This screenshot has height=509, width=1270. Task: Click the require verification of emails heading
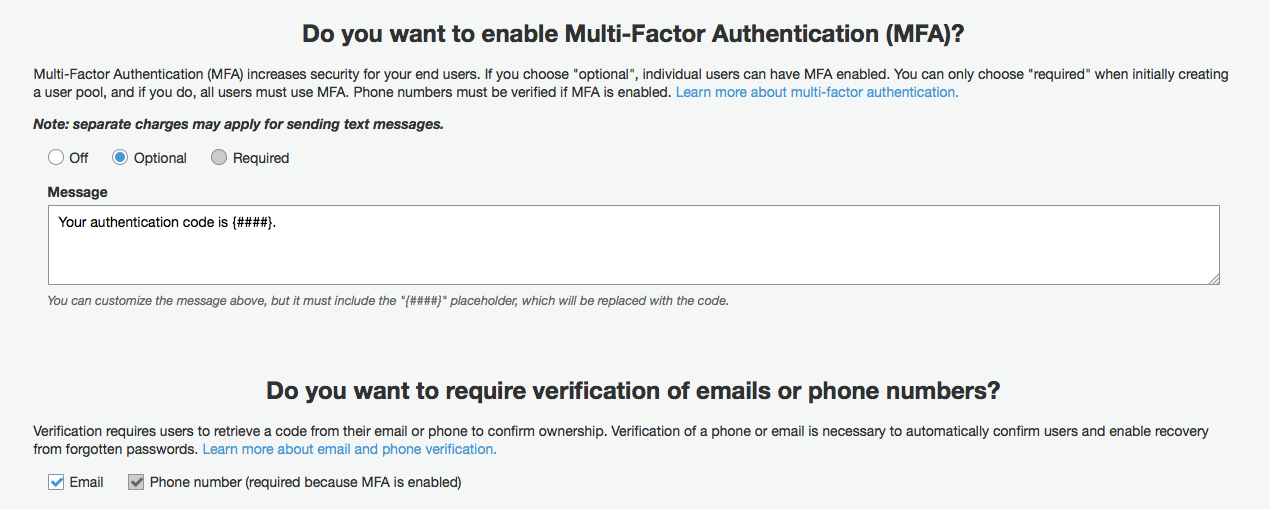pyautogui.click(x=633, y=391)
